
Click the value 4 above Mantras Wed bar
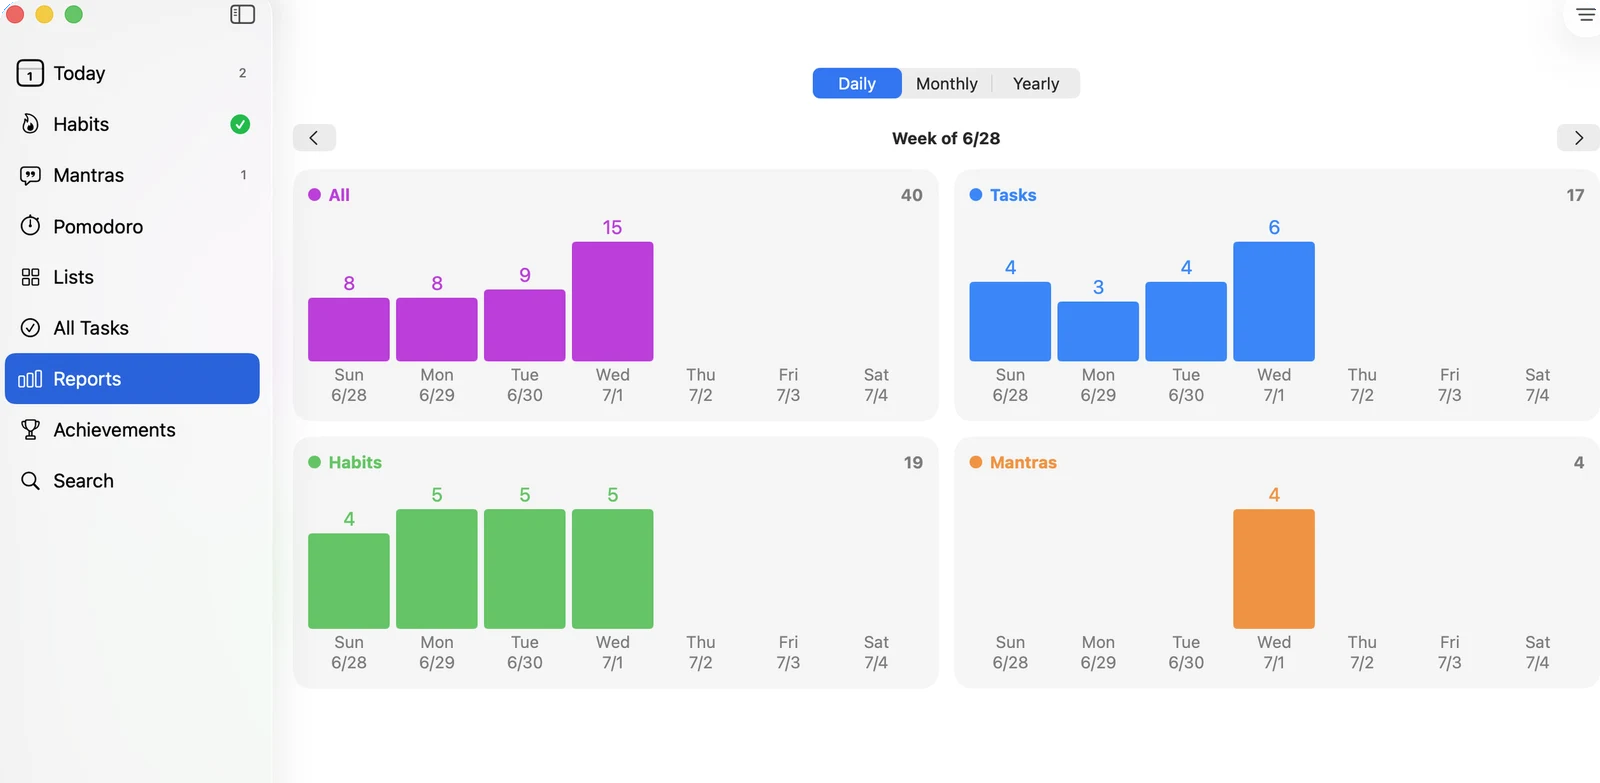1274,494
